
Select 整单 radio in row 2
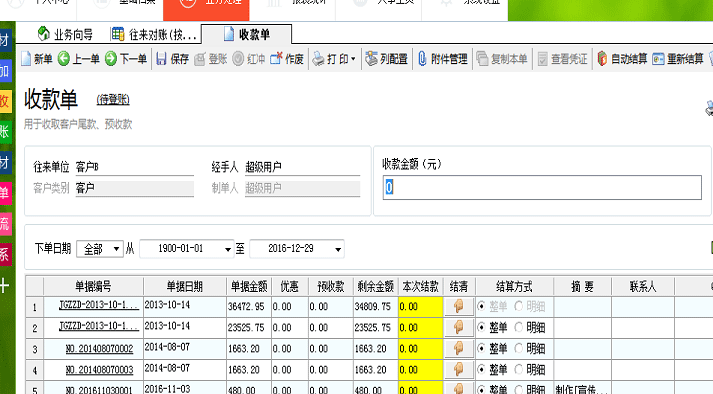pos(481,327)
